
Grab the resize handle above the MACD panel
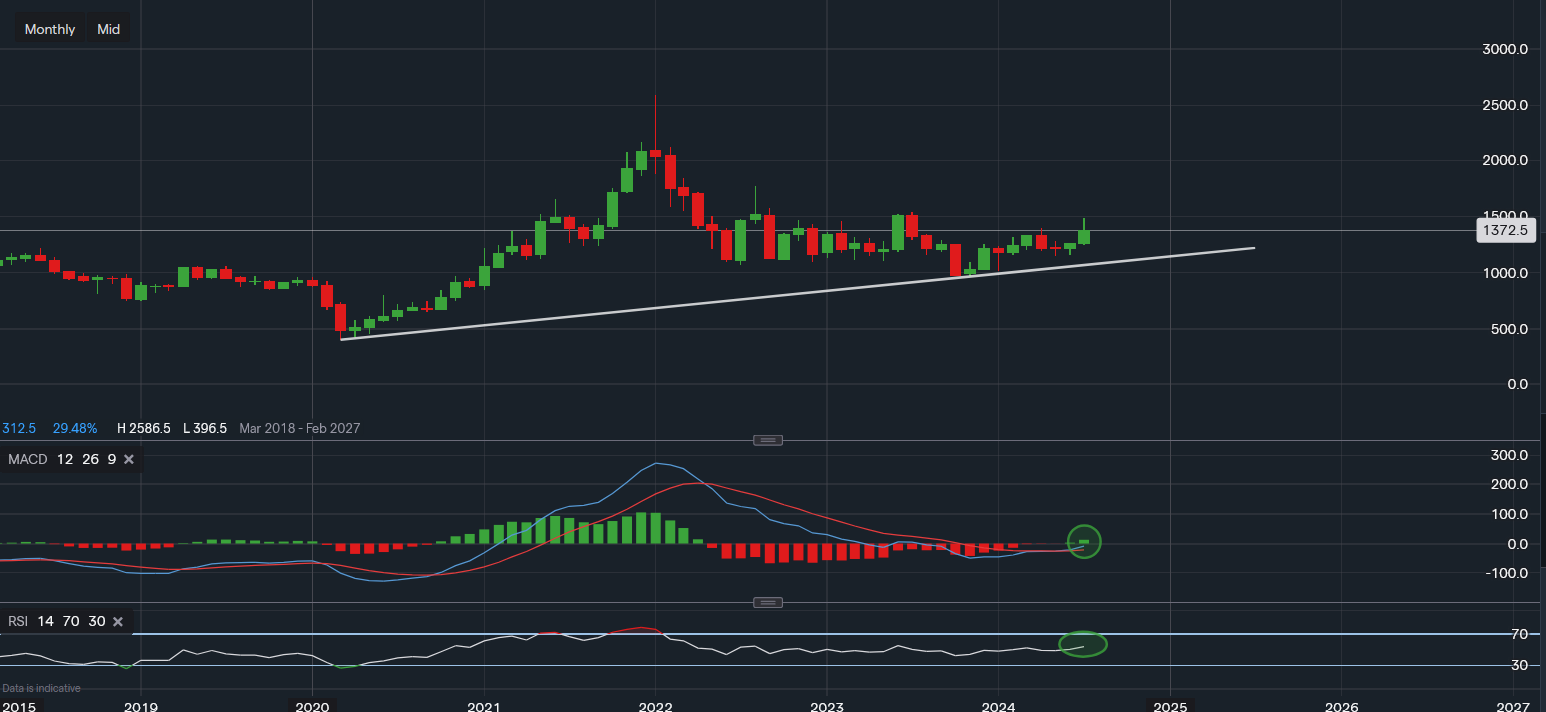[767, 440]
